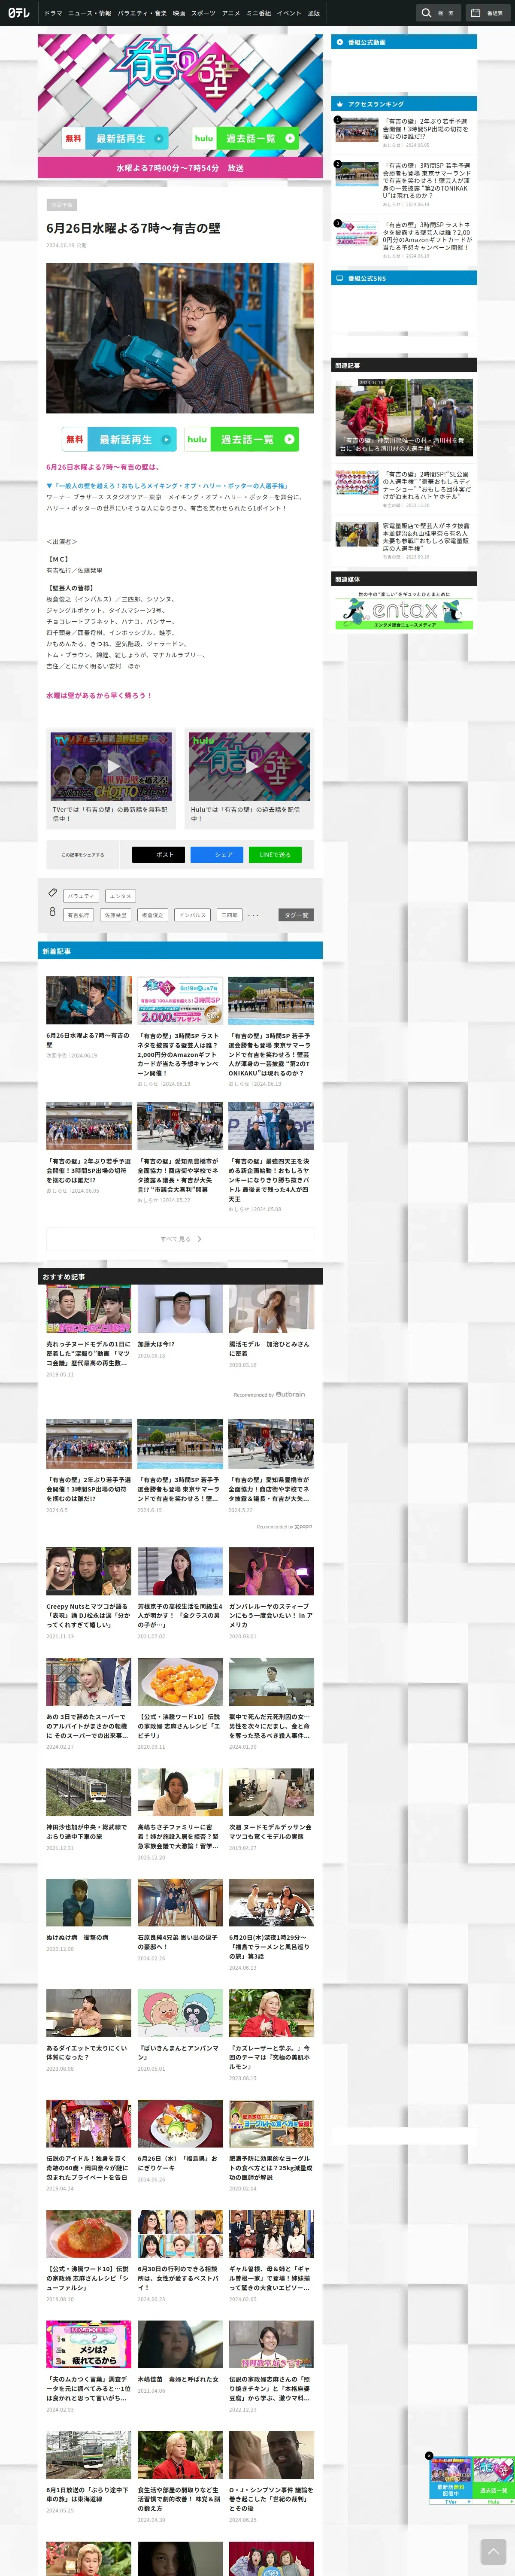Viewport: 515px width, 2576px height.
Task: Open related article about SL公園の人選手権
Action: (404, 488)
